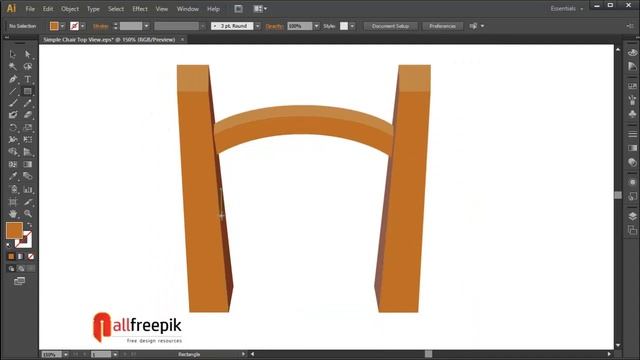Set paint mode to Color

(11, 256)
